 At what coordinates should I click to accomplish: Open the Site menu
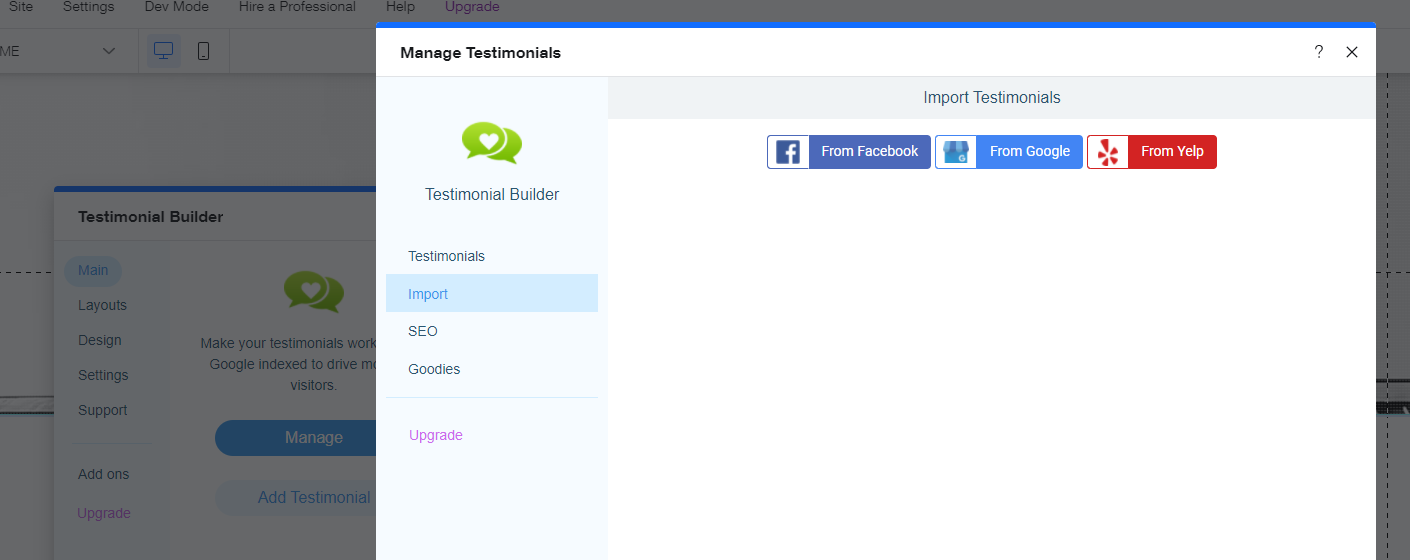point(20,7)
